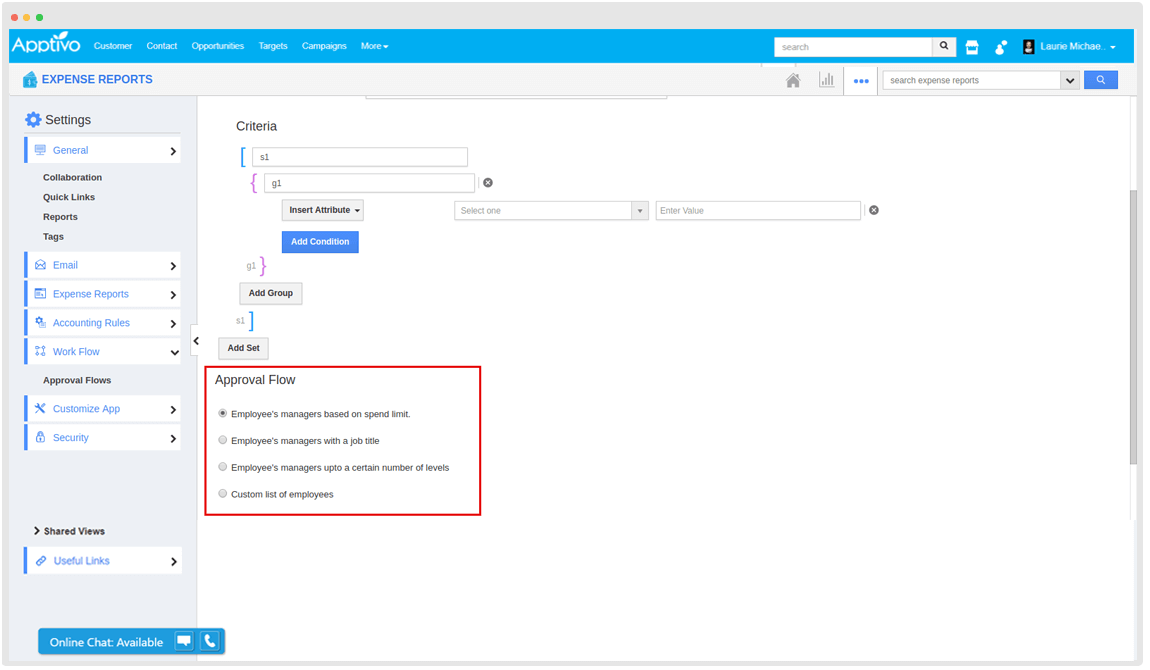Click the three-dots more options icon
Viewport: 1150px width, 670px height.
[x=861, y=81]
